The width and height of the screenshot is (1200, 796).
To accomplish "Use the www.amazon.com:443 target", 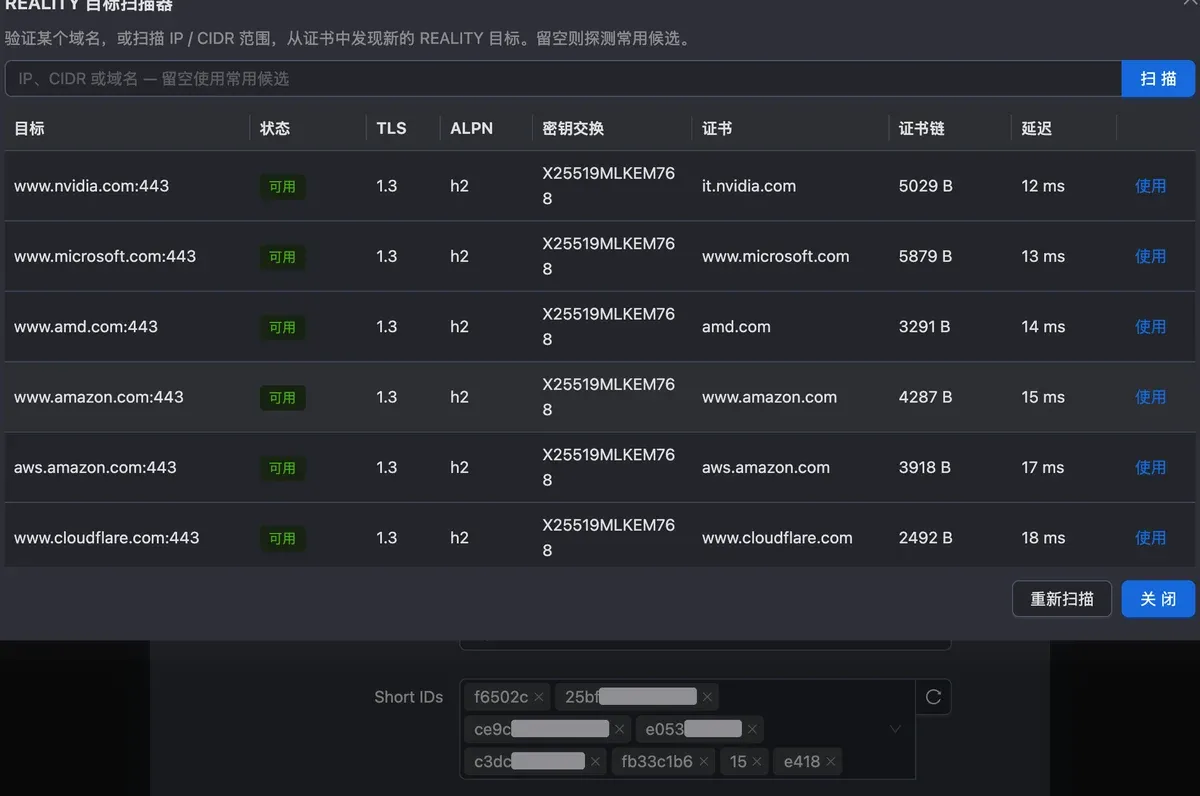I will (x=1151, y=397).
